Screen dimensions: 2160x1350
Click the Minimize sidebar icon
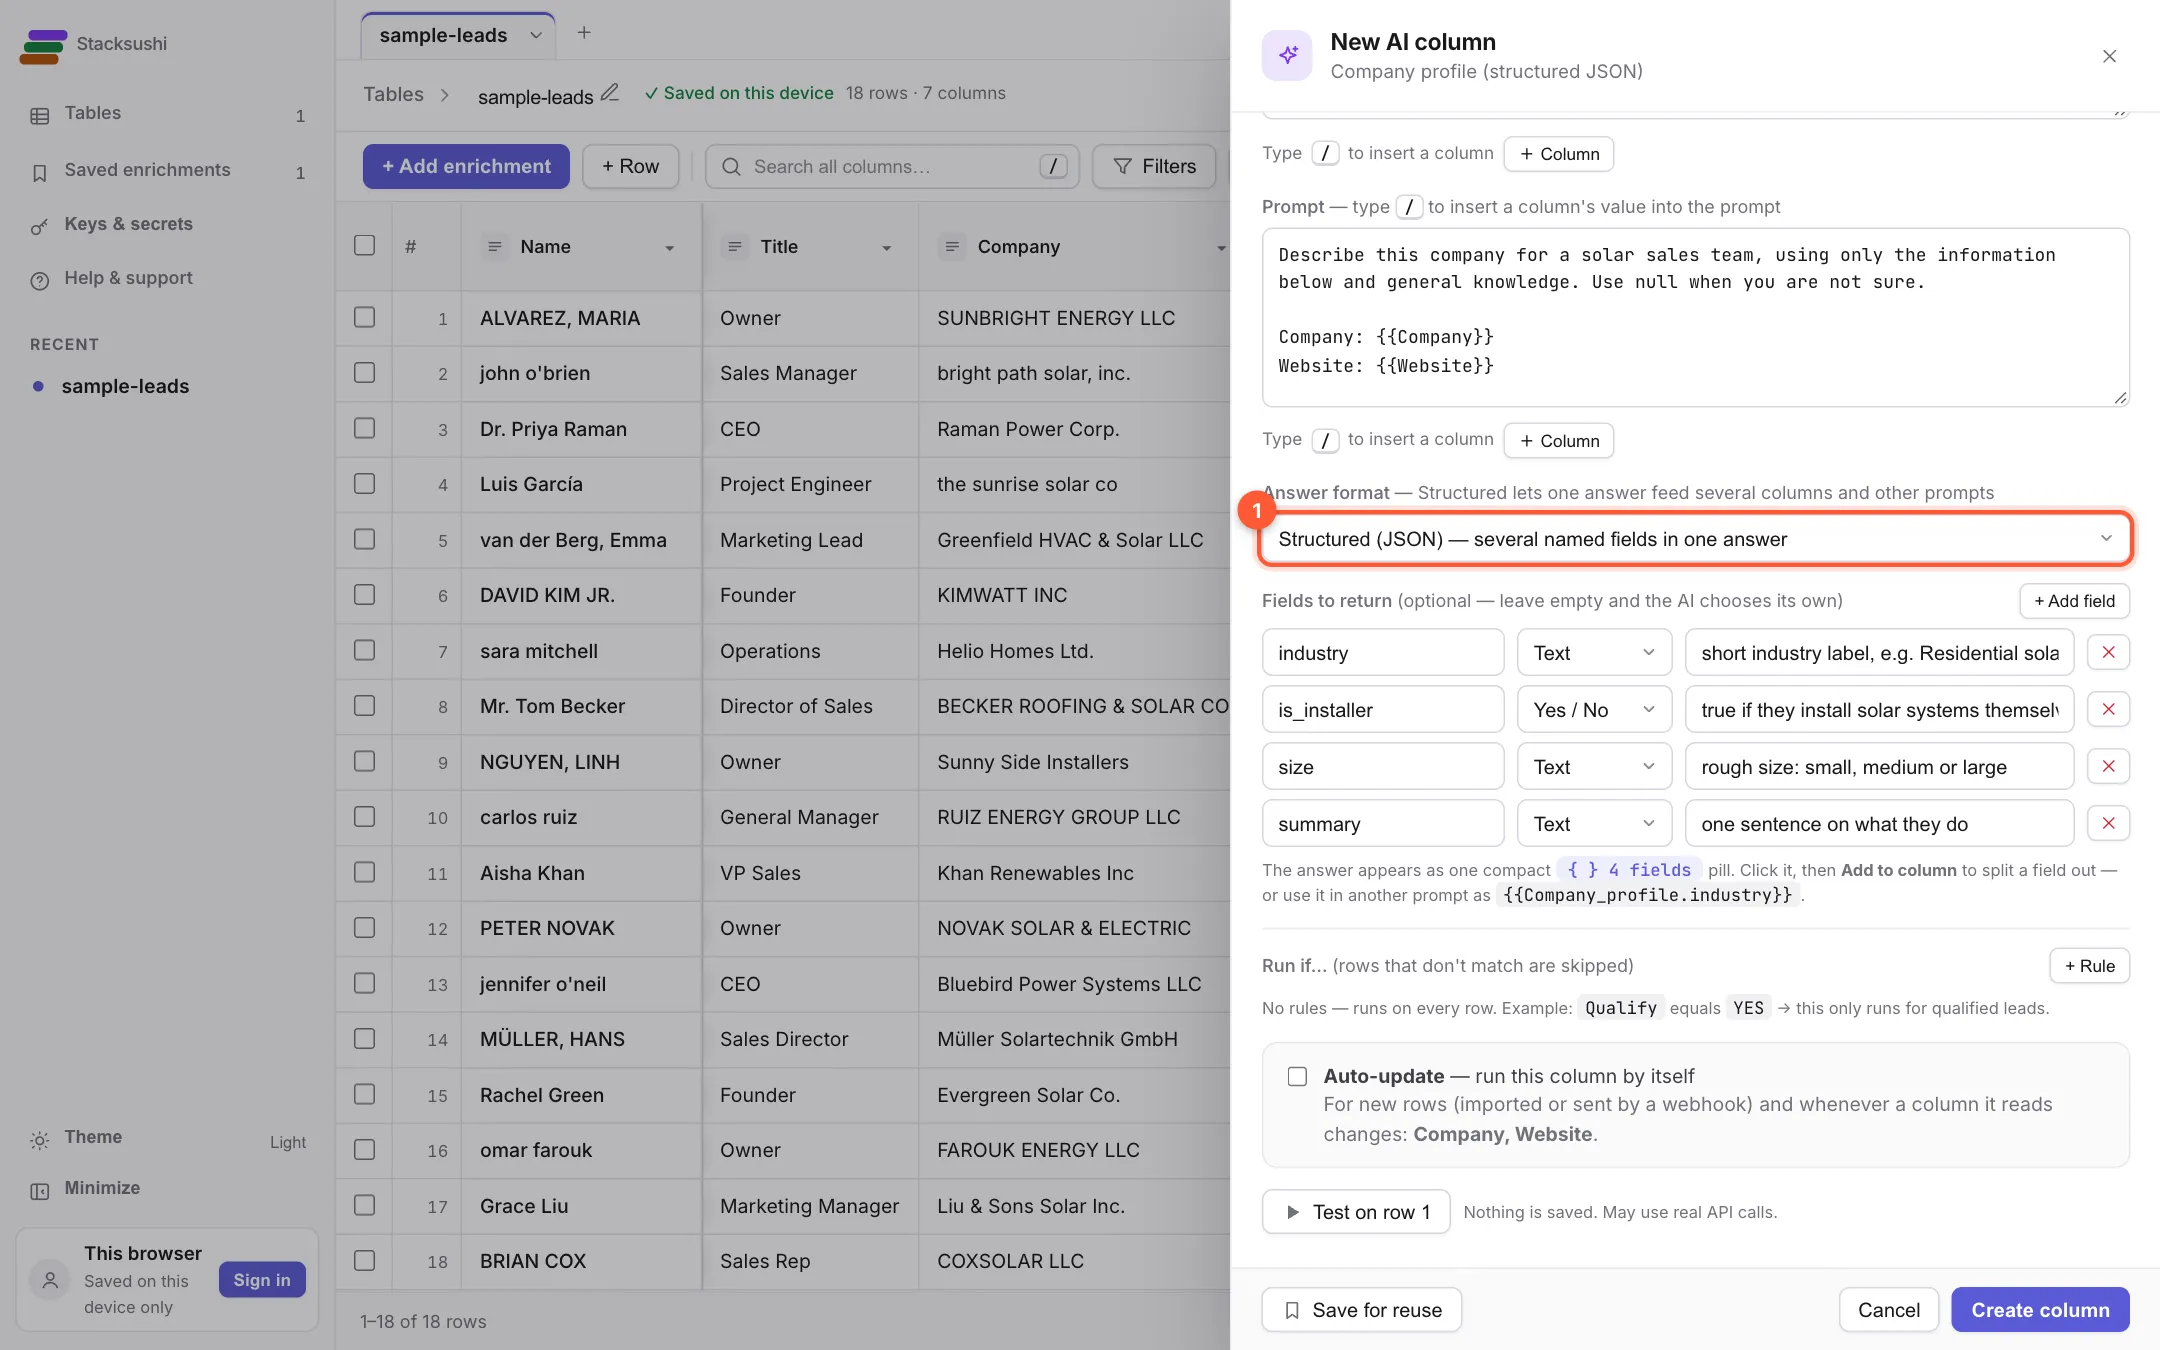point(39,1190)
